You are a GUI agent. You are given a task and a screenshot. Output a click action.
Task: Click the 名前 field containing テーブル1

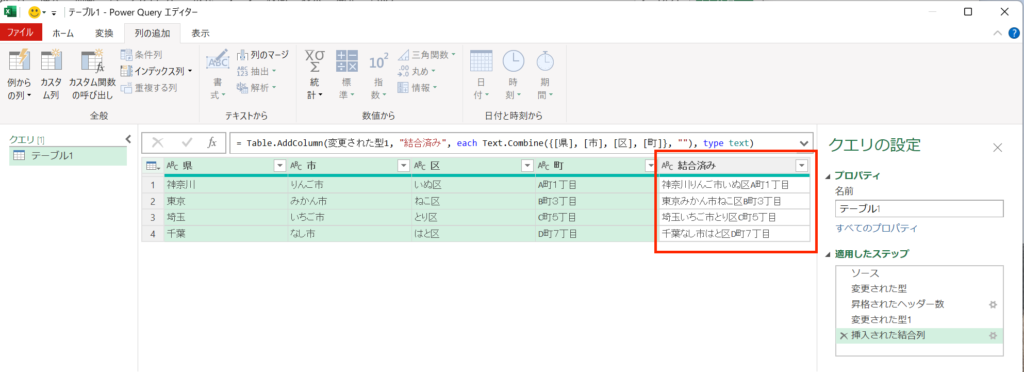point(919,209)
